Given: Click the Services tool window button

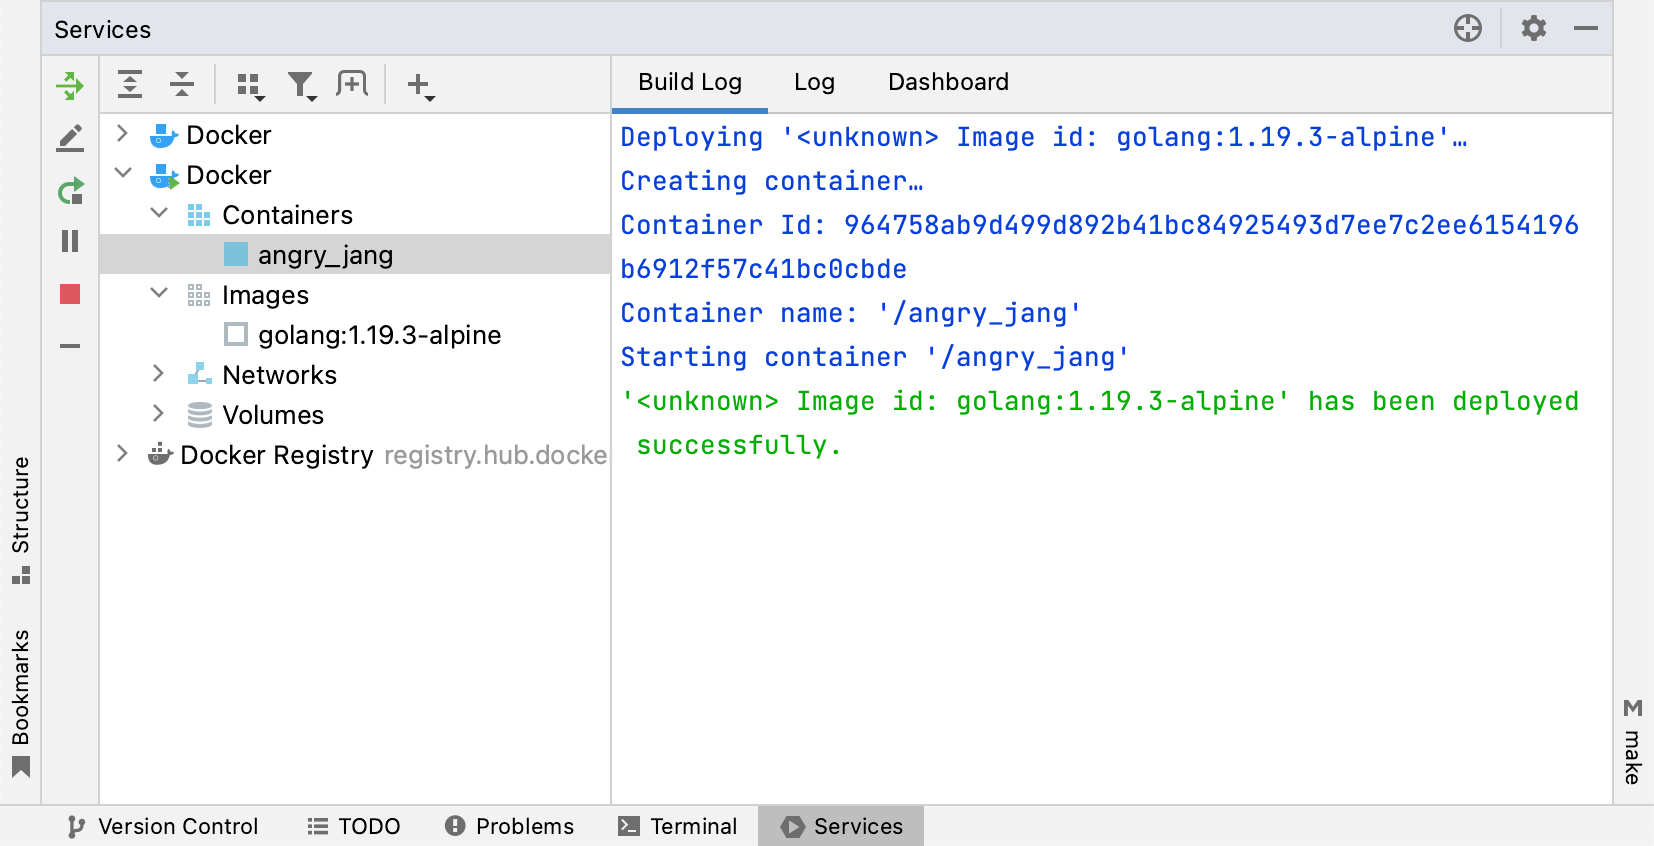Looking at the screenshot, I should (x=841, y=826).
